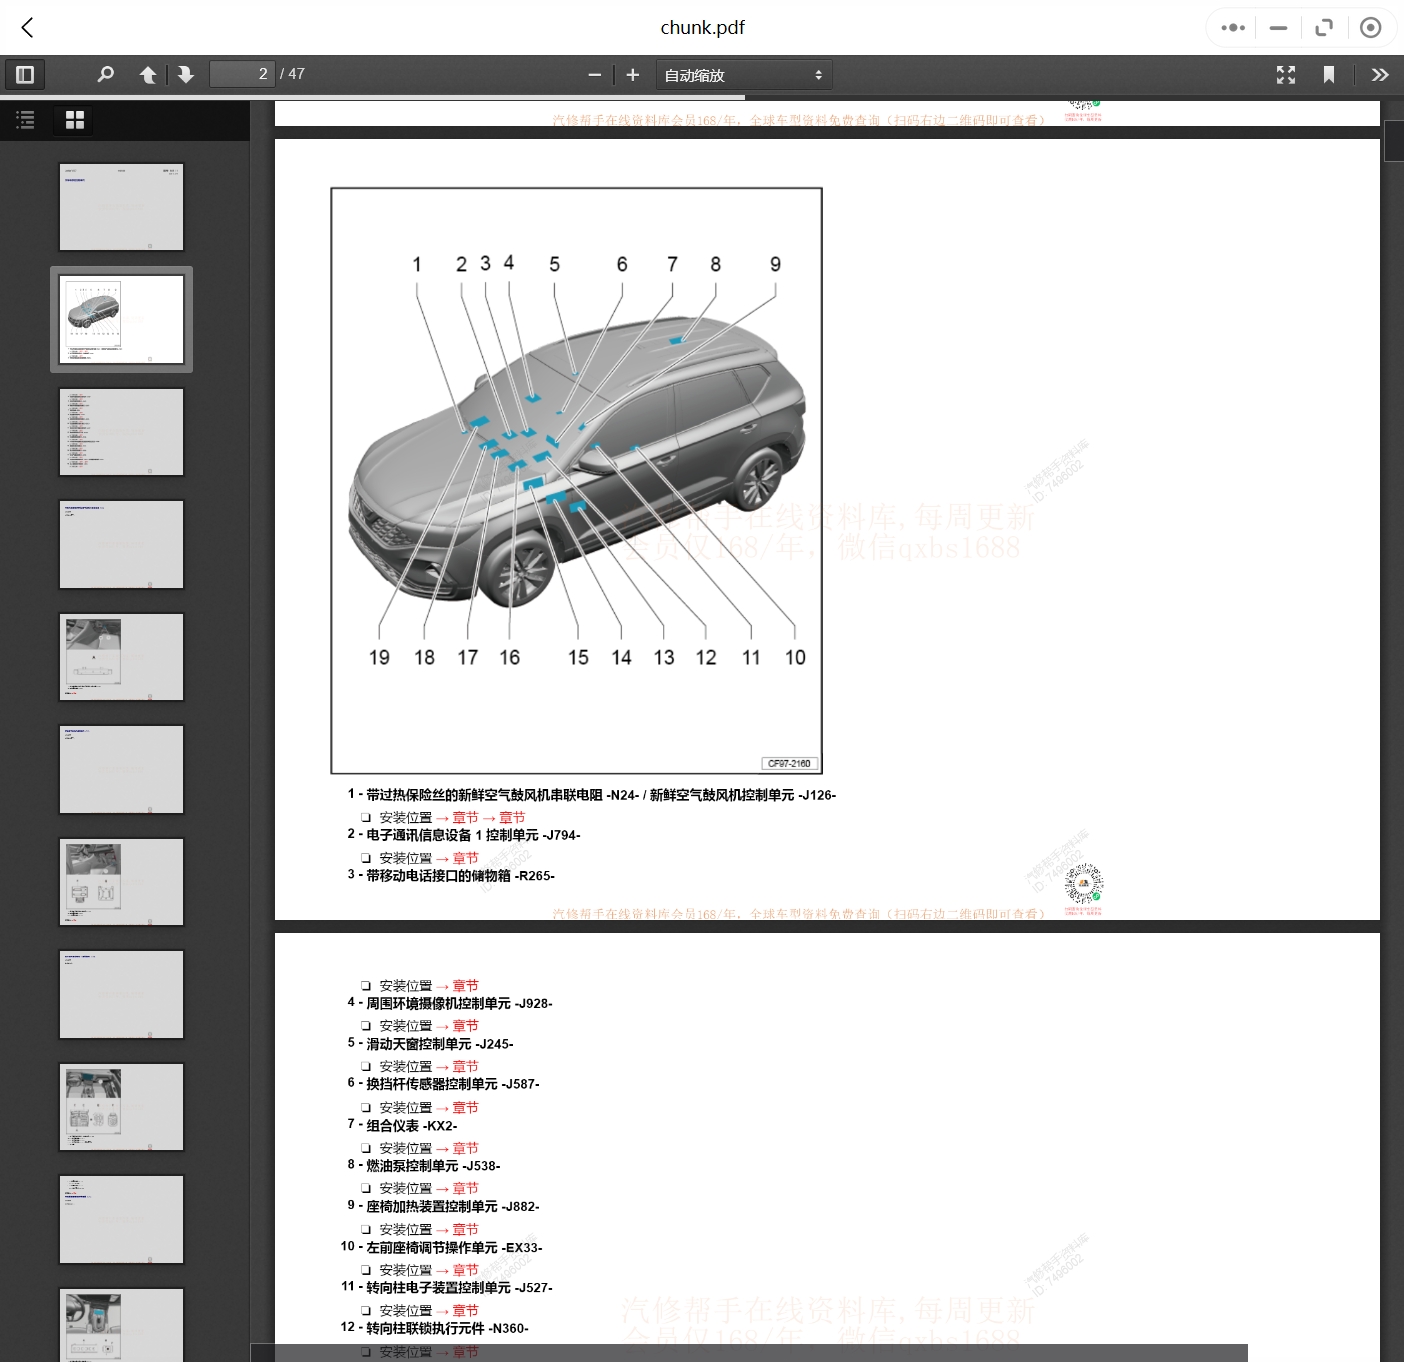Switch to thumbnails grid view
The height and width of the screenshot is (1362, 1404).
click(75, 120)
